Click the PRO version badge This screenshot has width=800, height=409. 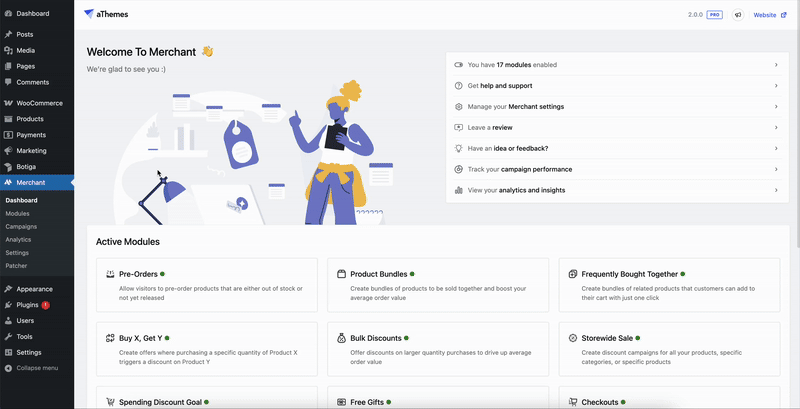714,15
